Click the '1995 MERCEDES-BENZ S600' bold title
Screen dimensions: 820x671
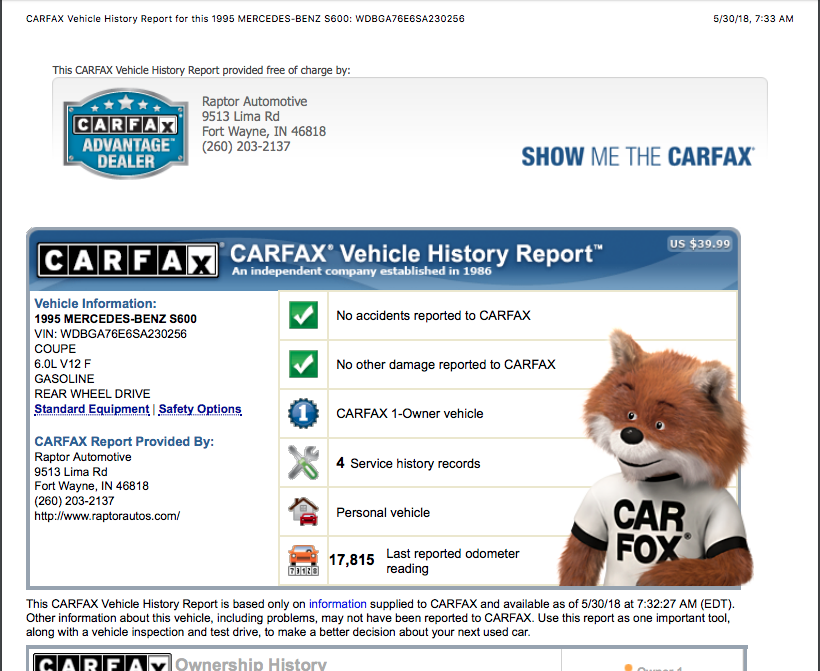pyautogui.click(x=116, y=319)
